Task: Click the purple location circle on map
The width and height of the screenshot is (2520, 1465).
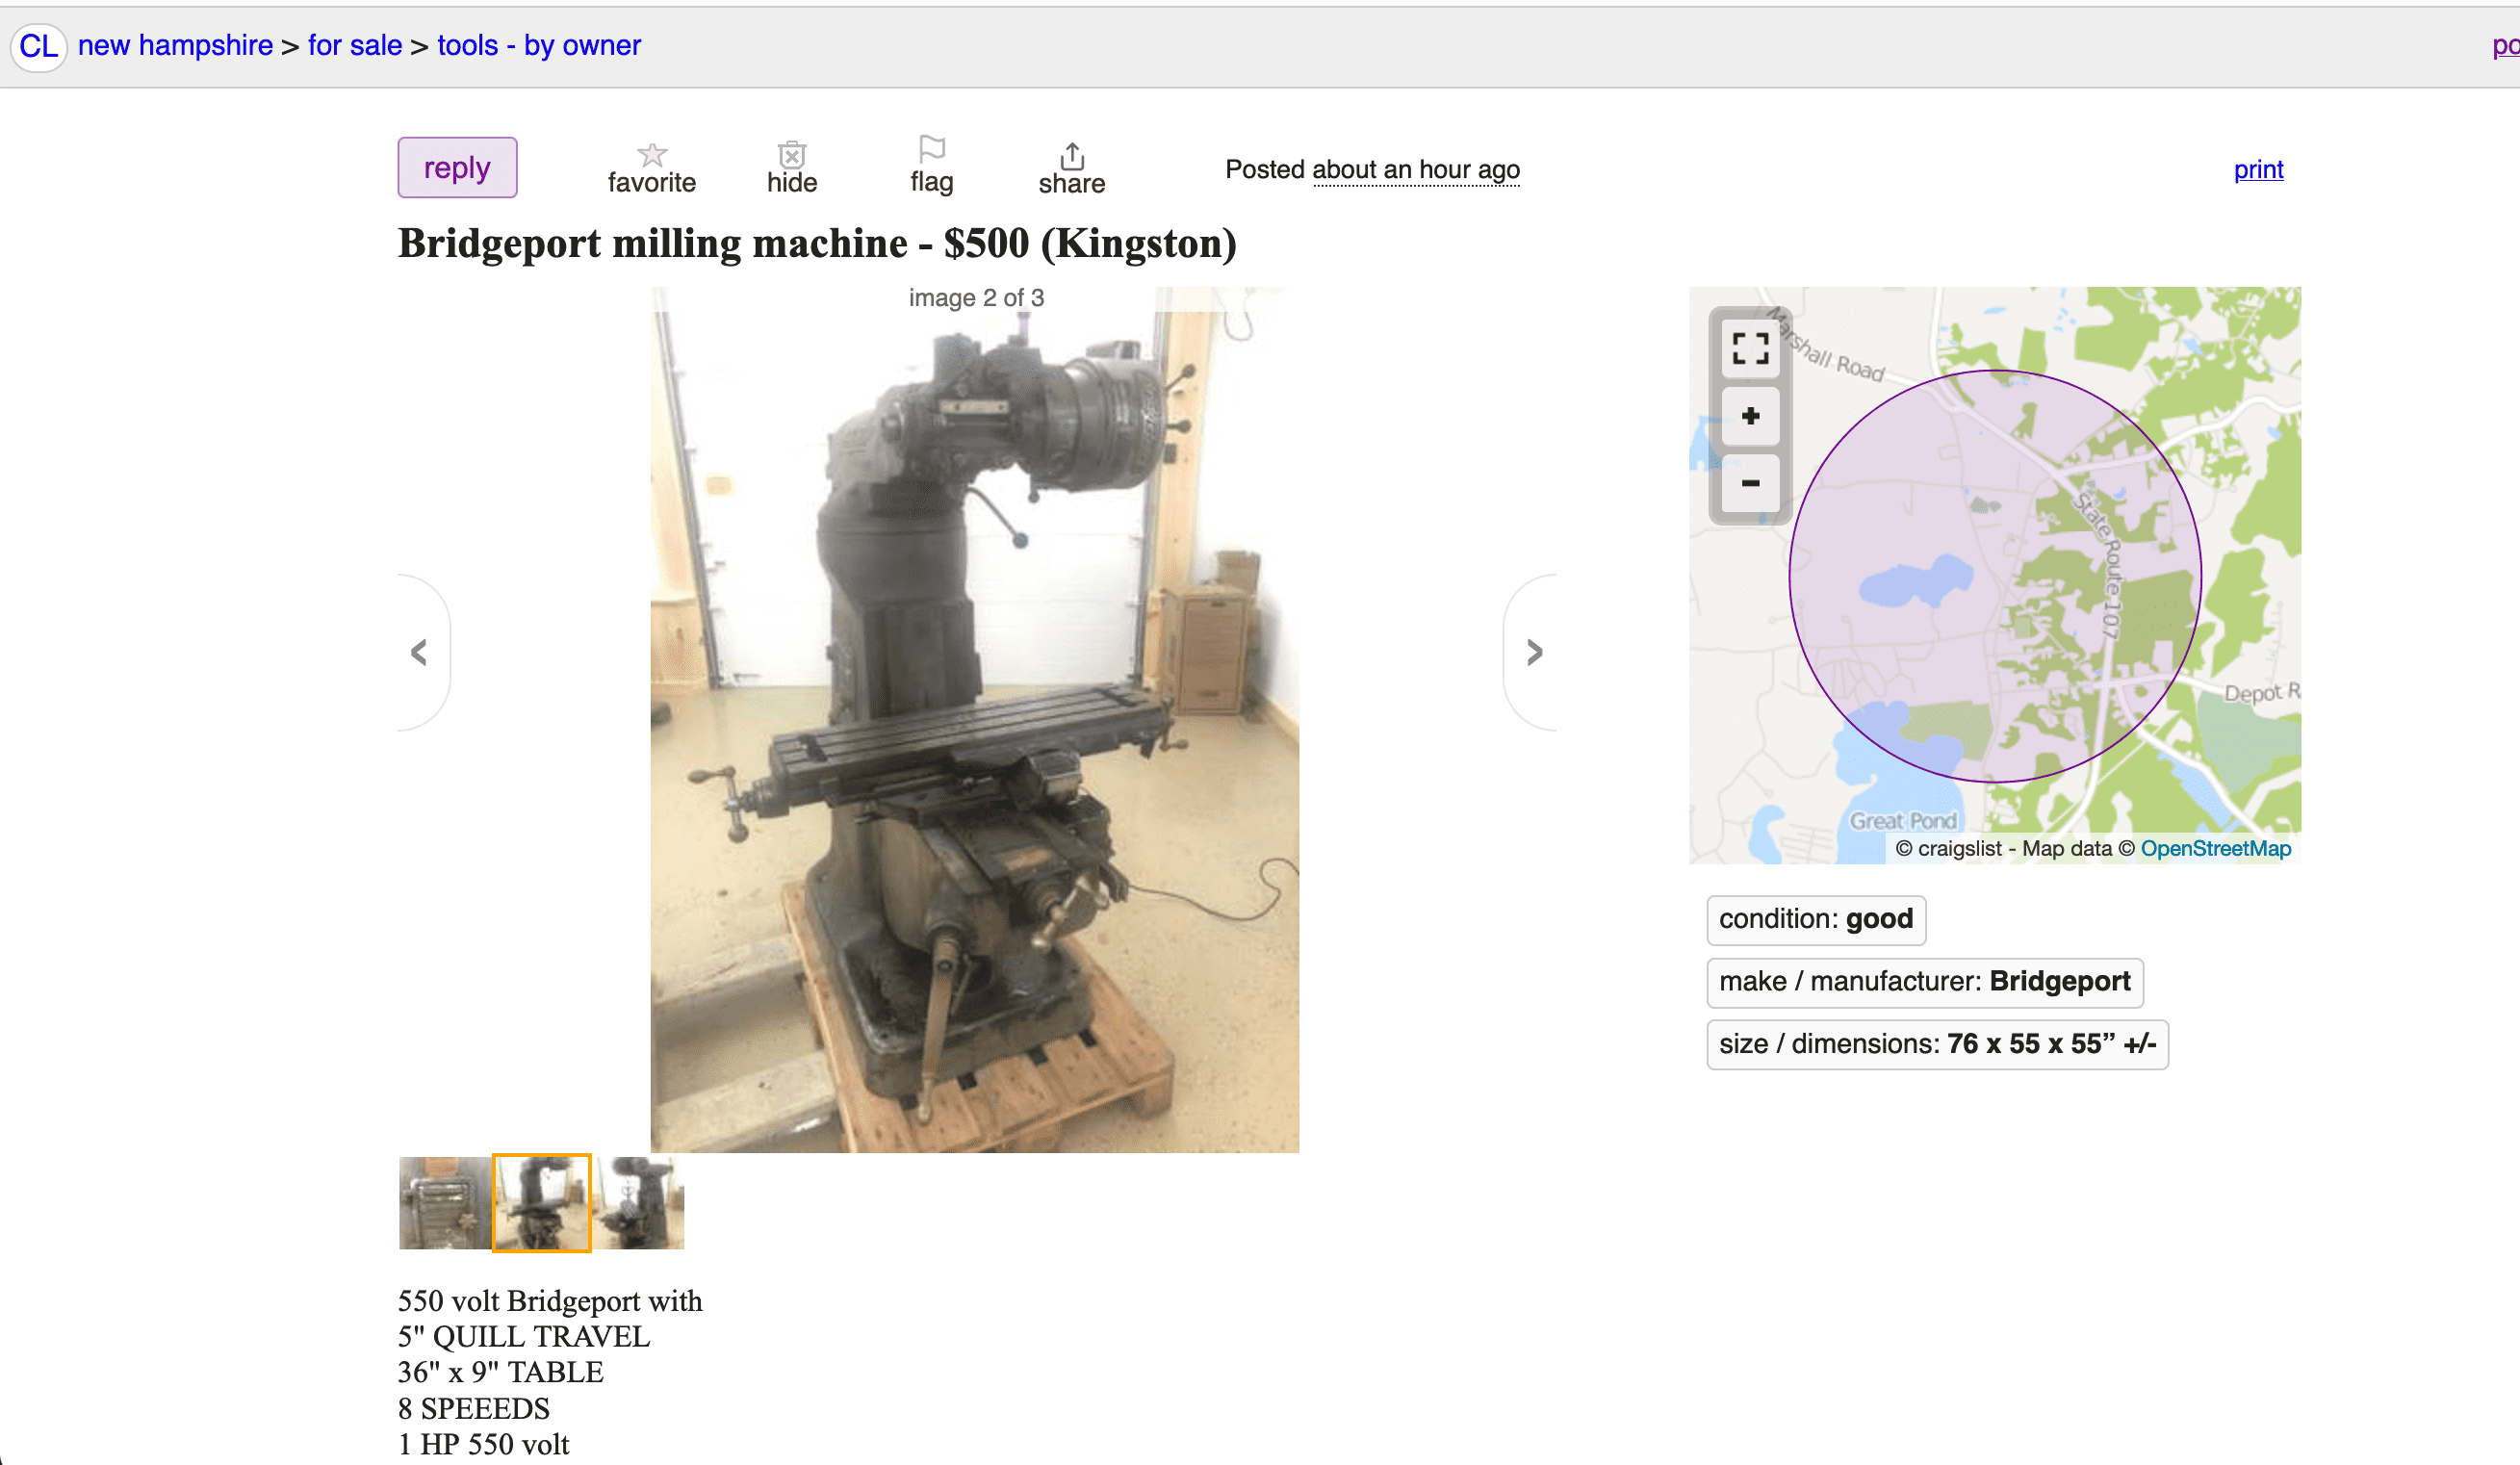Action: pos(1995,576)
